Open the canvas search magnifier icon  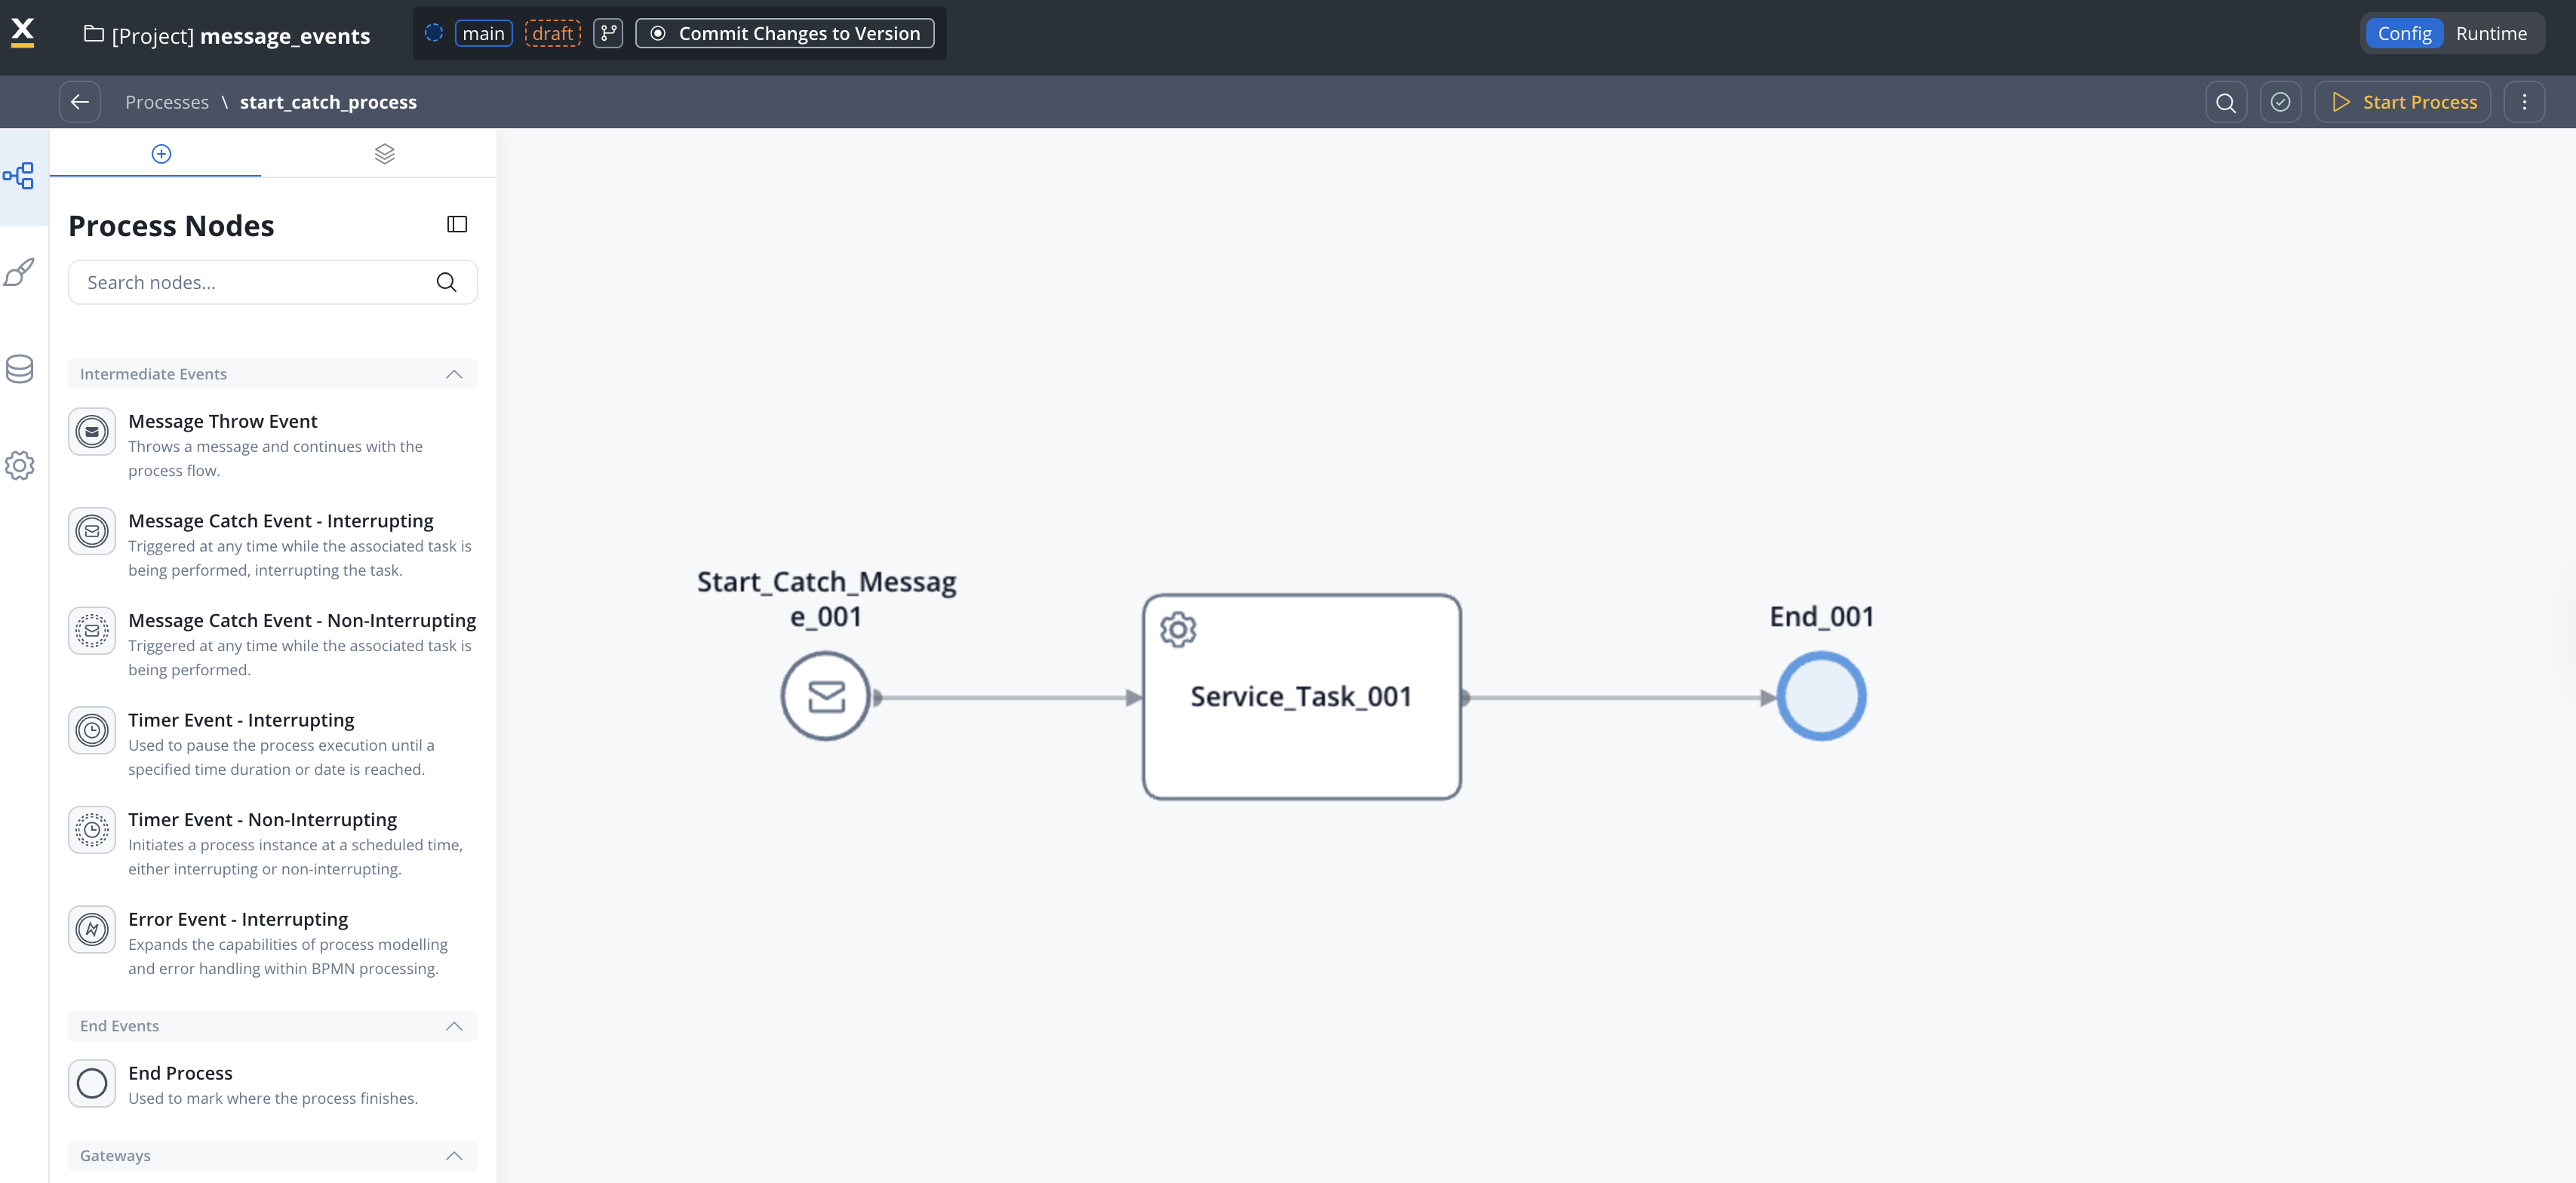tap(2225, 102)
